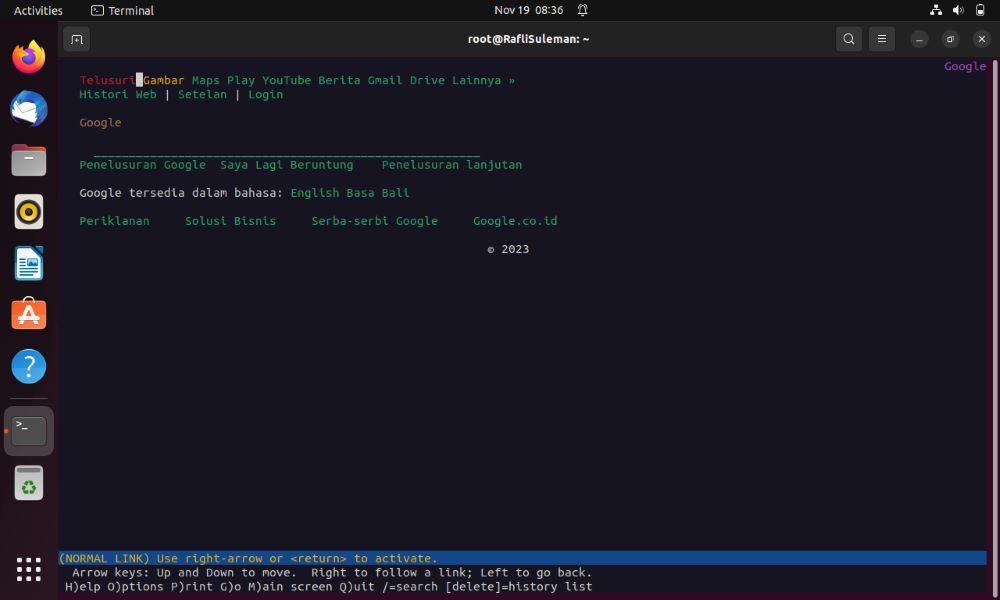Click the Gambar link

[x=163, y=80]
